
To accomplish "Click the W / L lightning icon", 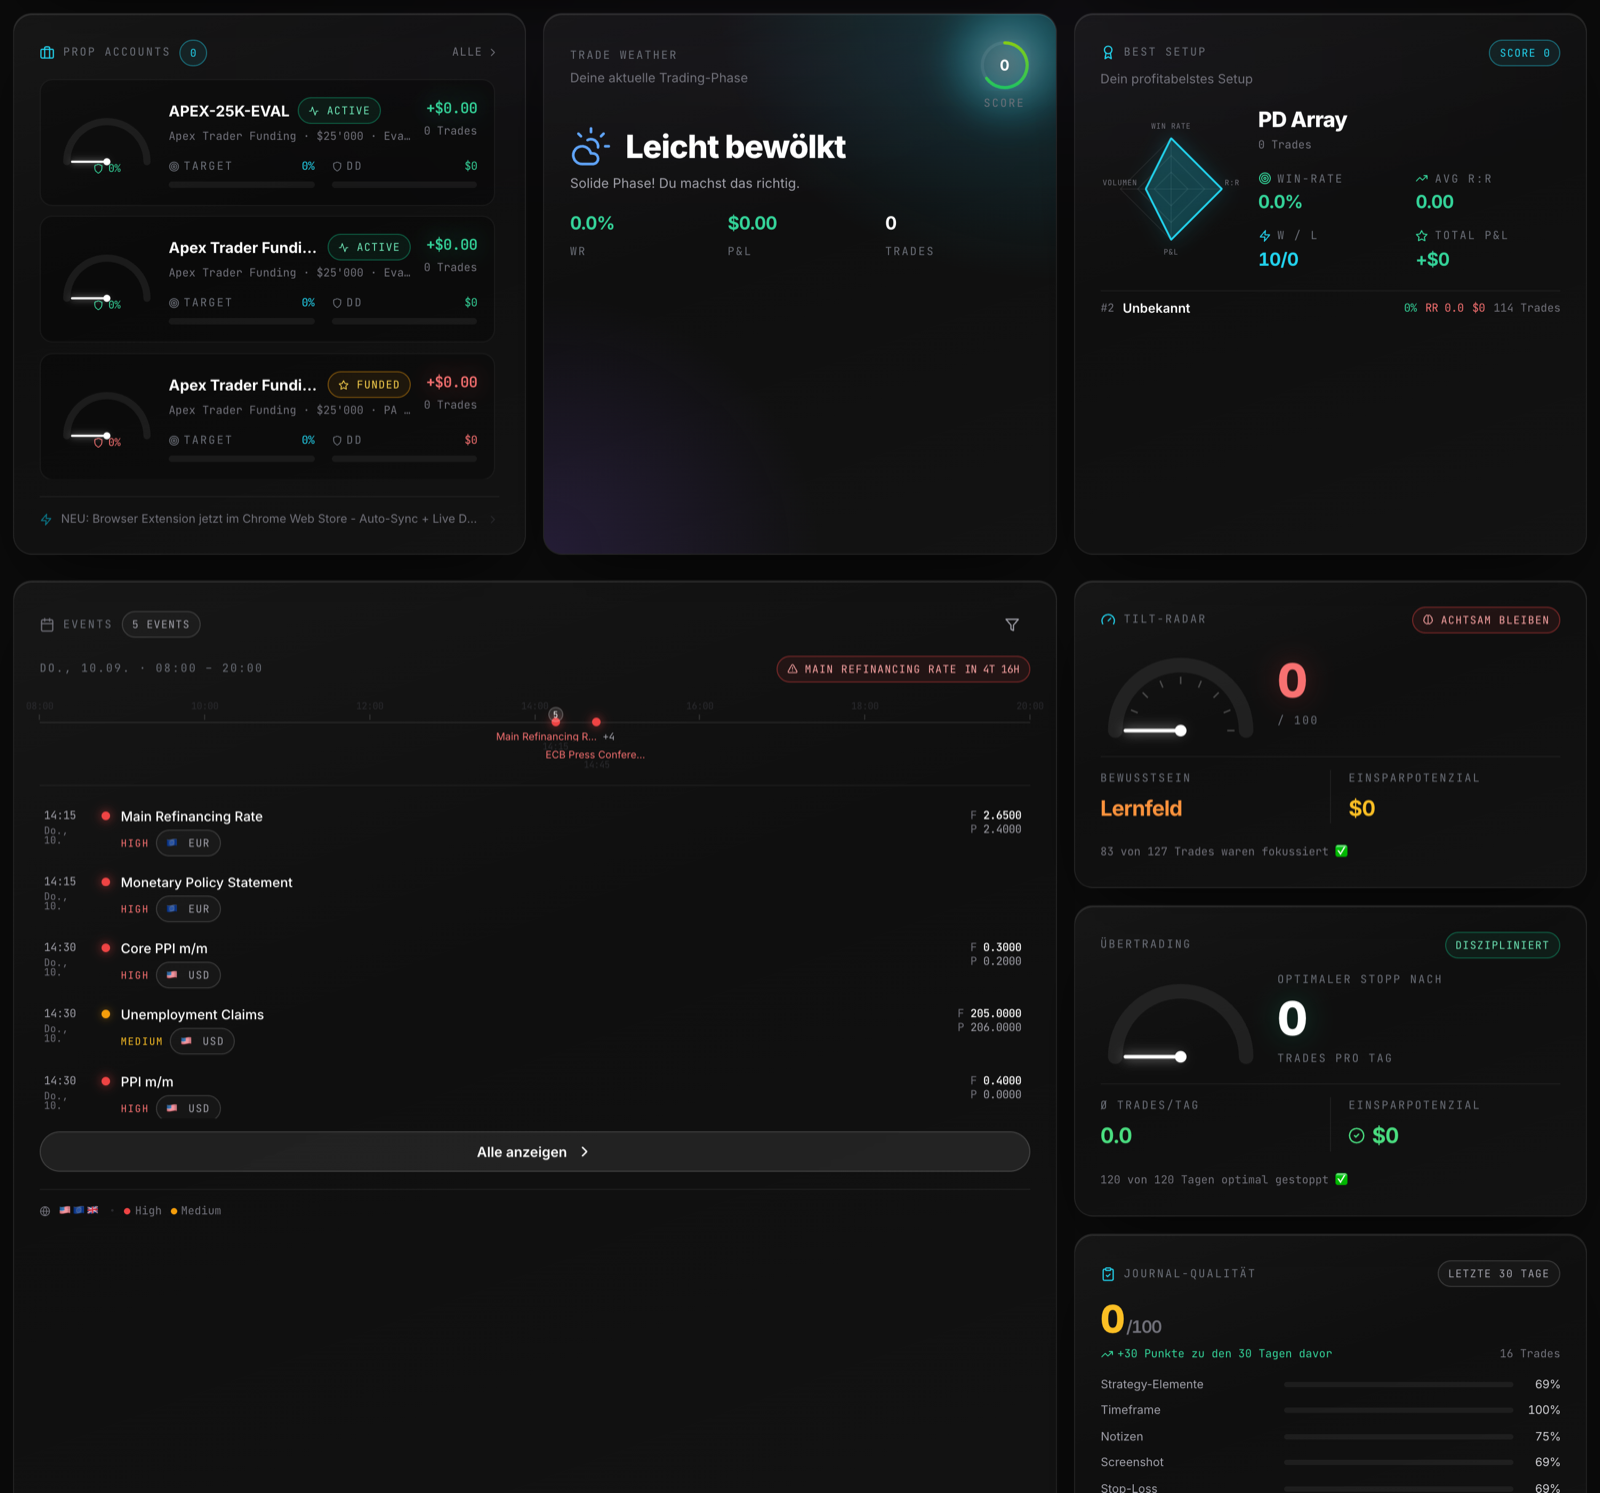I will (1265, 236).
